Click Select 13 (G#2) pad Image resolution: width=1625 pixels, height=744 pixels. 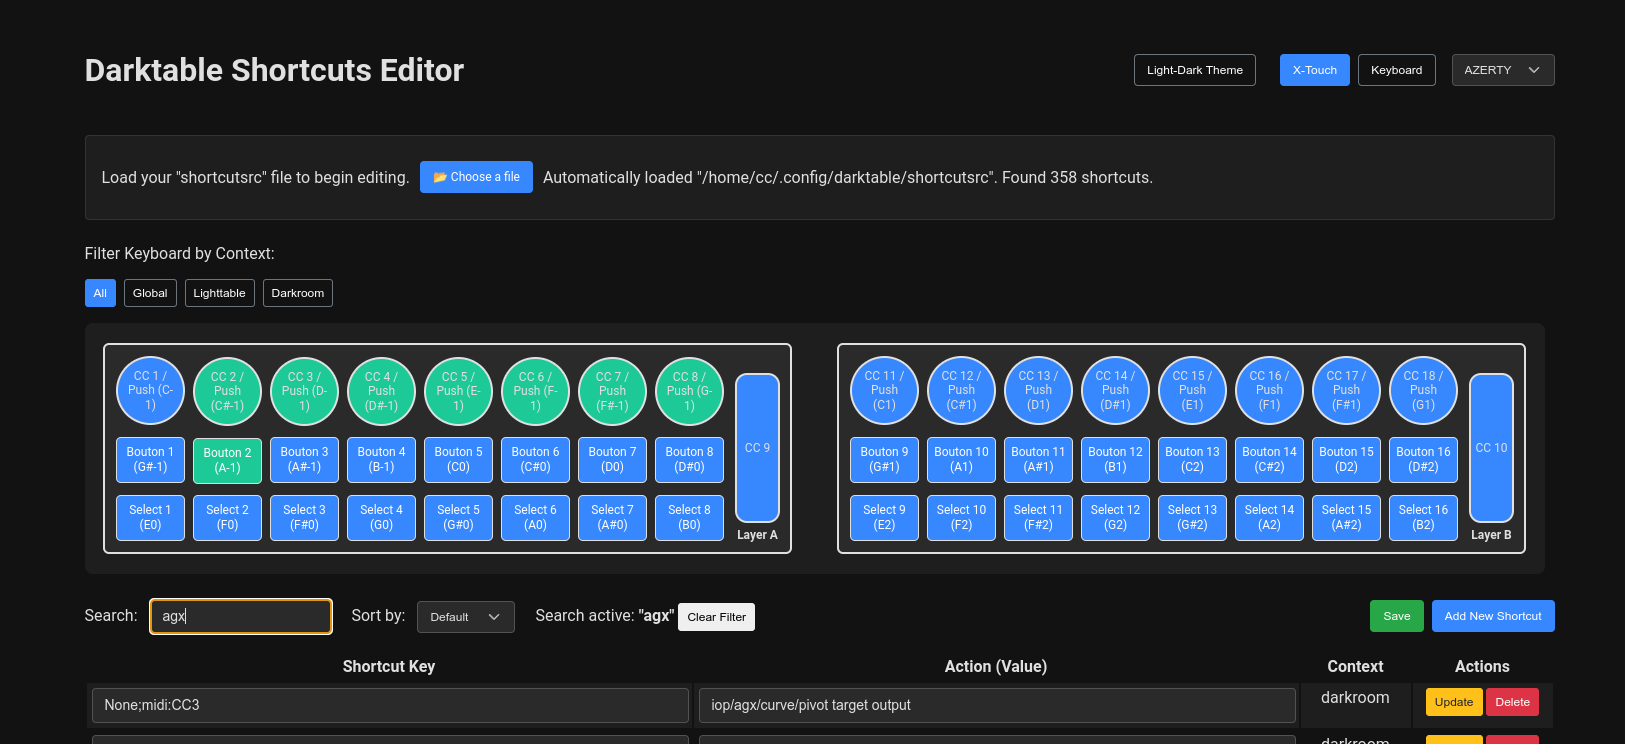coord(1193,518)
